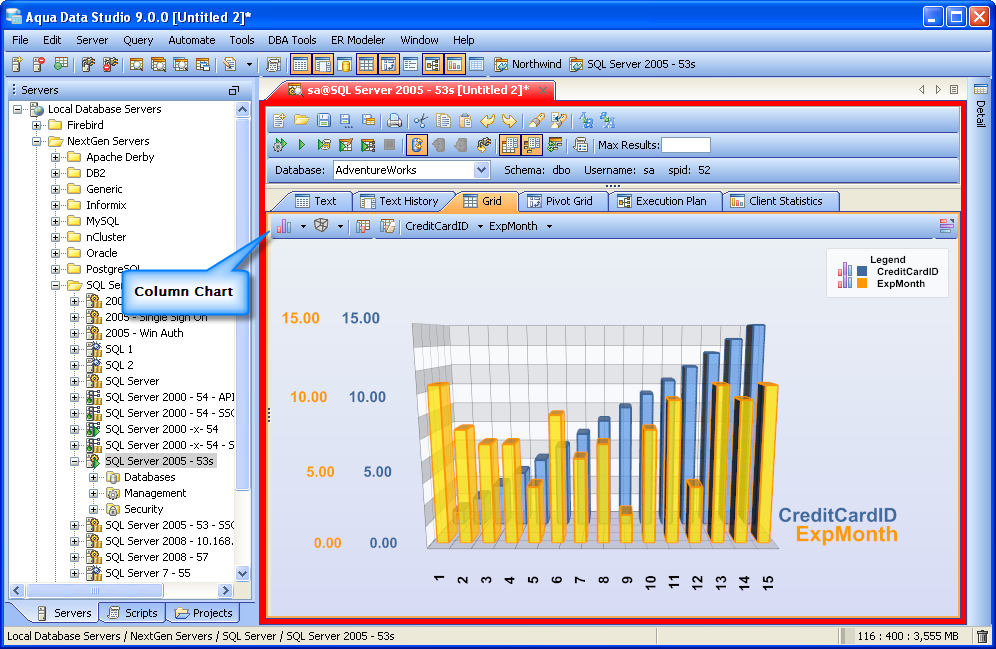Click the Max Results input field
The image size is (996, 649).
(x=685, y=145)
